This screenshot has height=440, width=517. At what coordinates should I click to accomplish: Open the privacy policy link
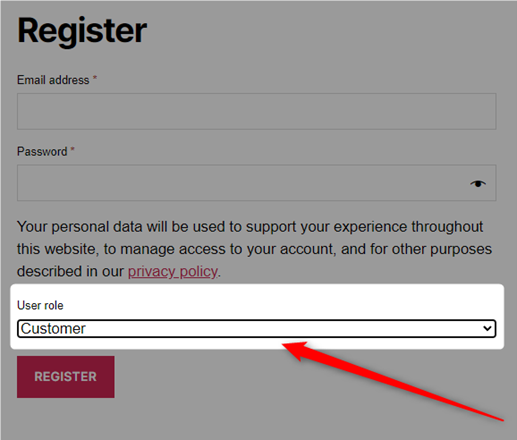(x=173, y=272)
